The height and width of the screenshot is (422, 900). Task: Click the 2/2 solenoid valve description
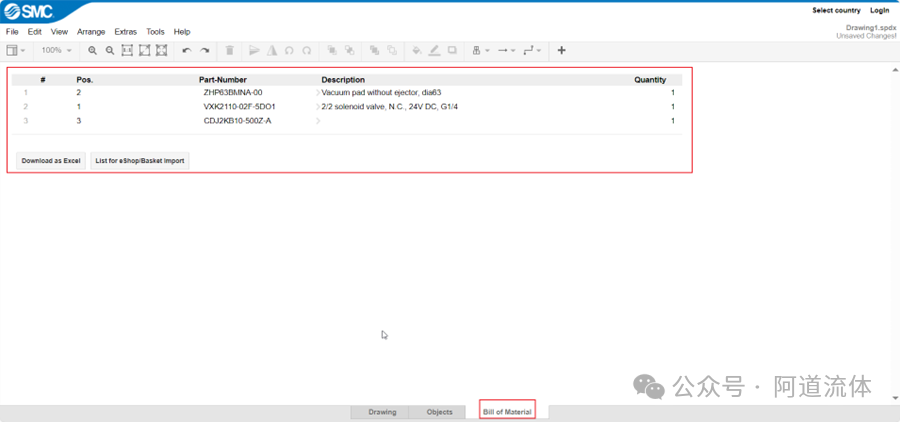coord(389,107)
